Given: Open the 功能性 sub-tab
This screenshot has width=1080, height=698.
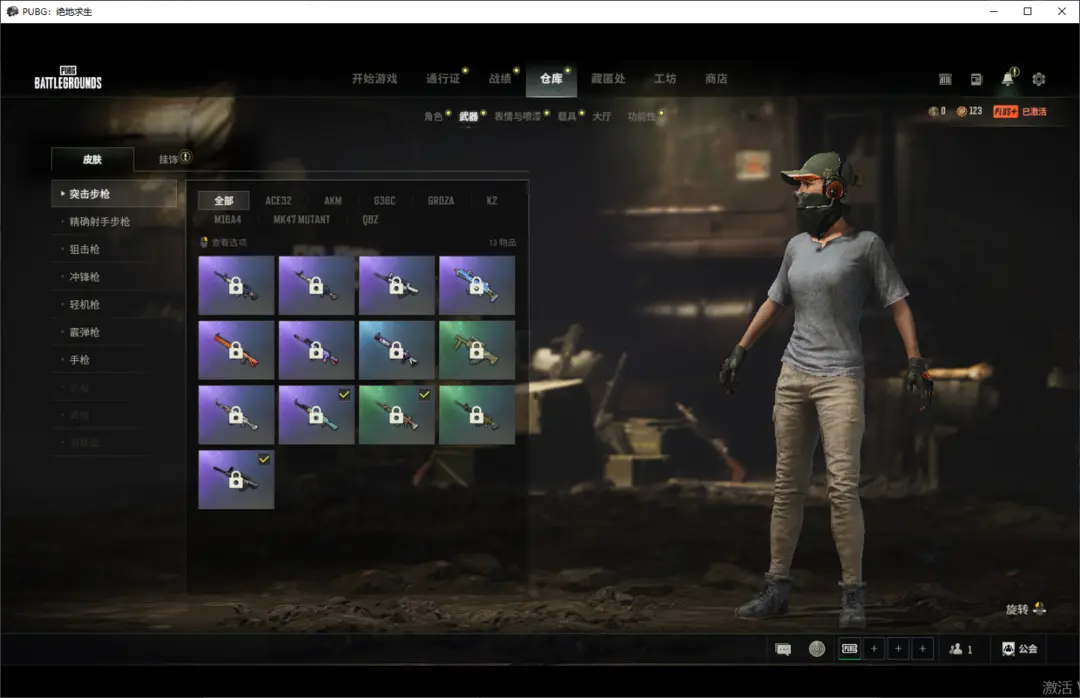Looking at the screenshot, I should [641, 116].
